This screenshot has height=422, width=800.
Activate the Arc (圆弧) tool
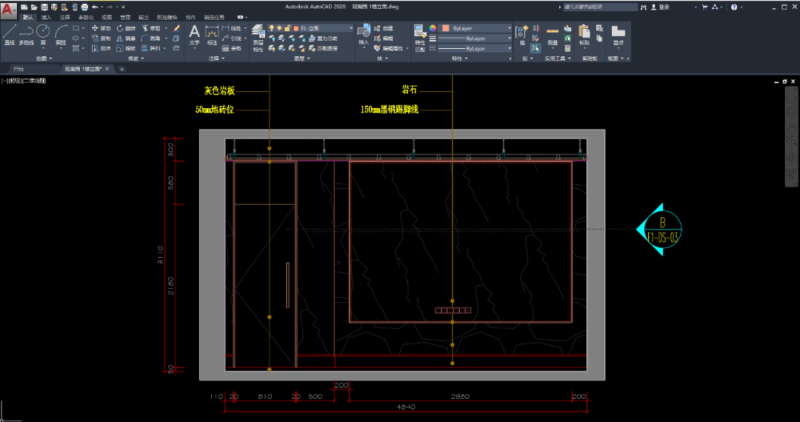(x=61, y=34)
